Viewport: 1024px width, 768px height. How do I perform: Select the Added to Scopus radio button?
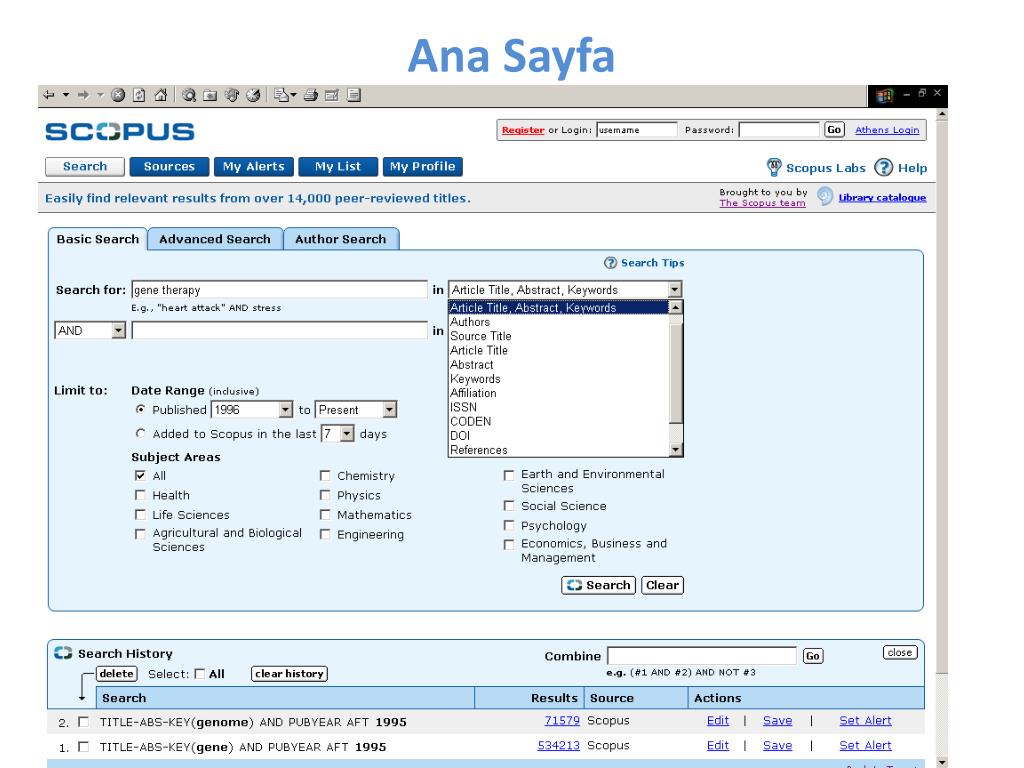[x=140, y=433]
